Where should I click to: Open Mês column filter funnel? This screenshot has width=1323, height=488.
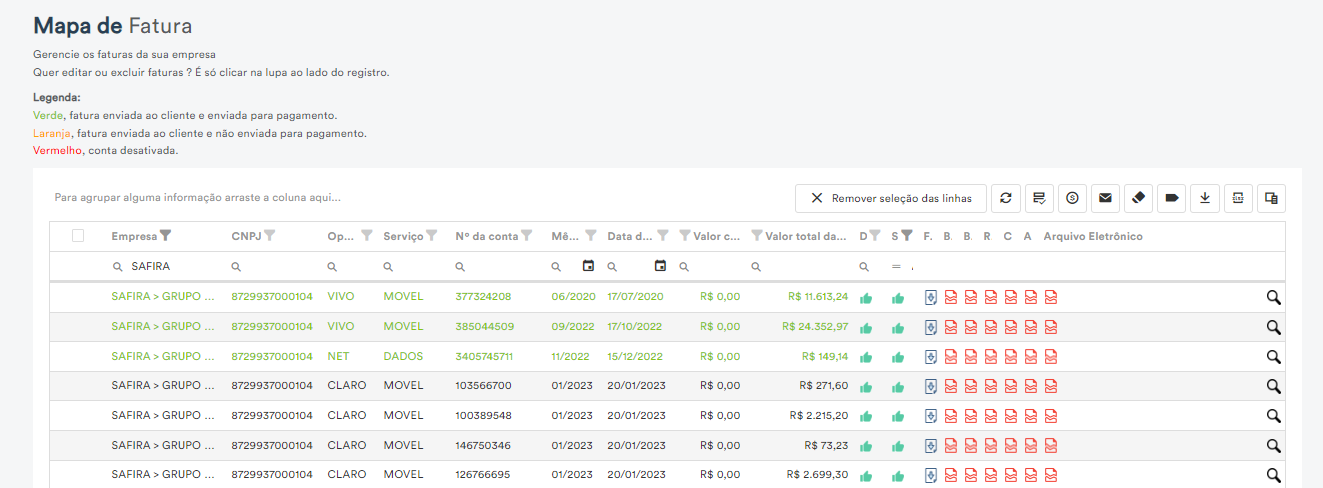pos(591,236)
